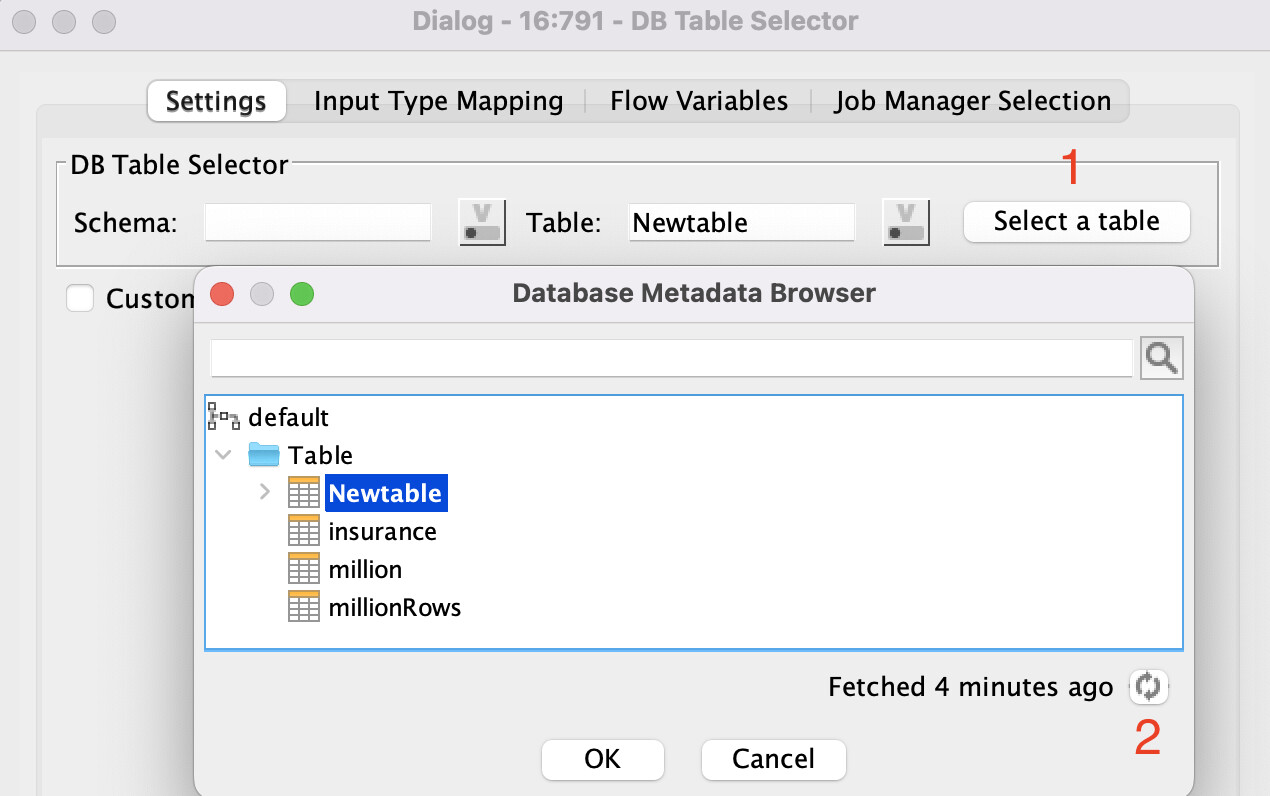The width and height of the screenshot is (1270, 796).
Task: Click green zoom button of Metadata Browser
Action: point(302,294)
